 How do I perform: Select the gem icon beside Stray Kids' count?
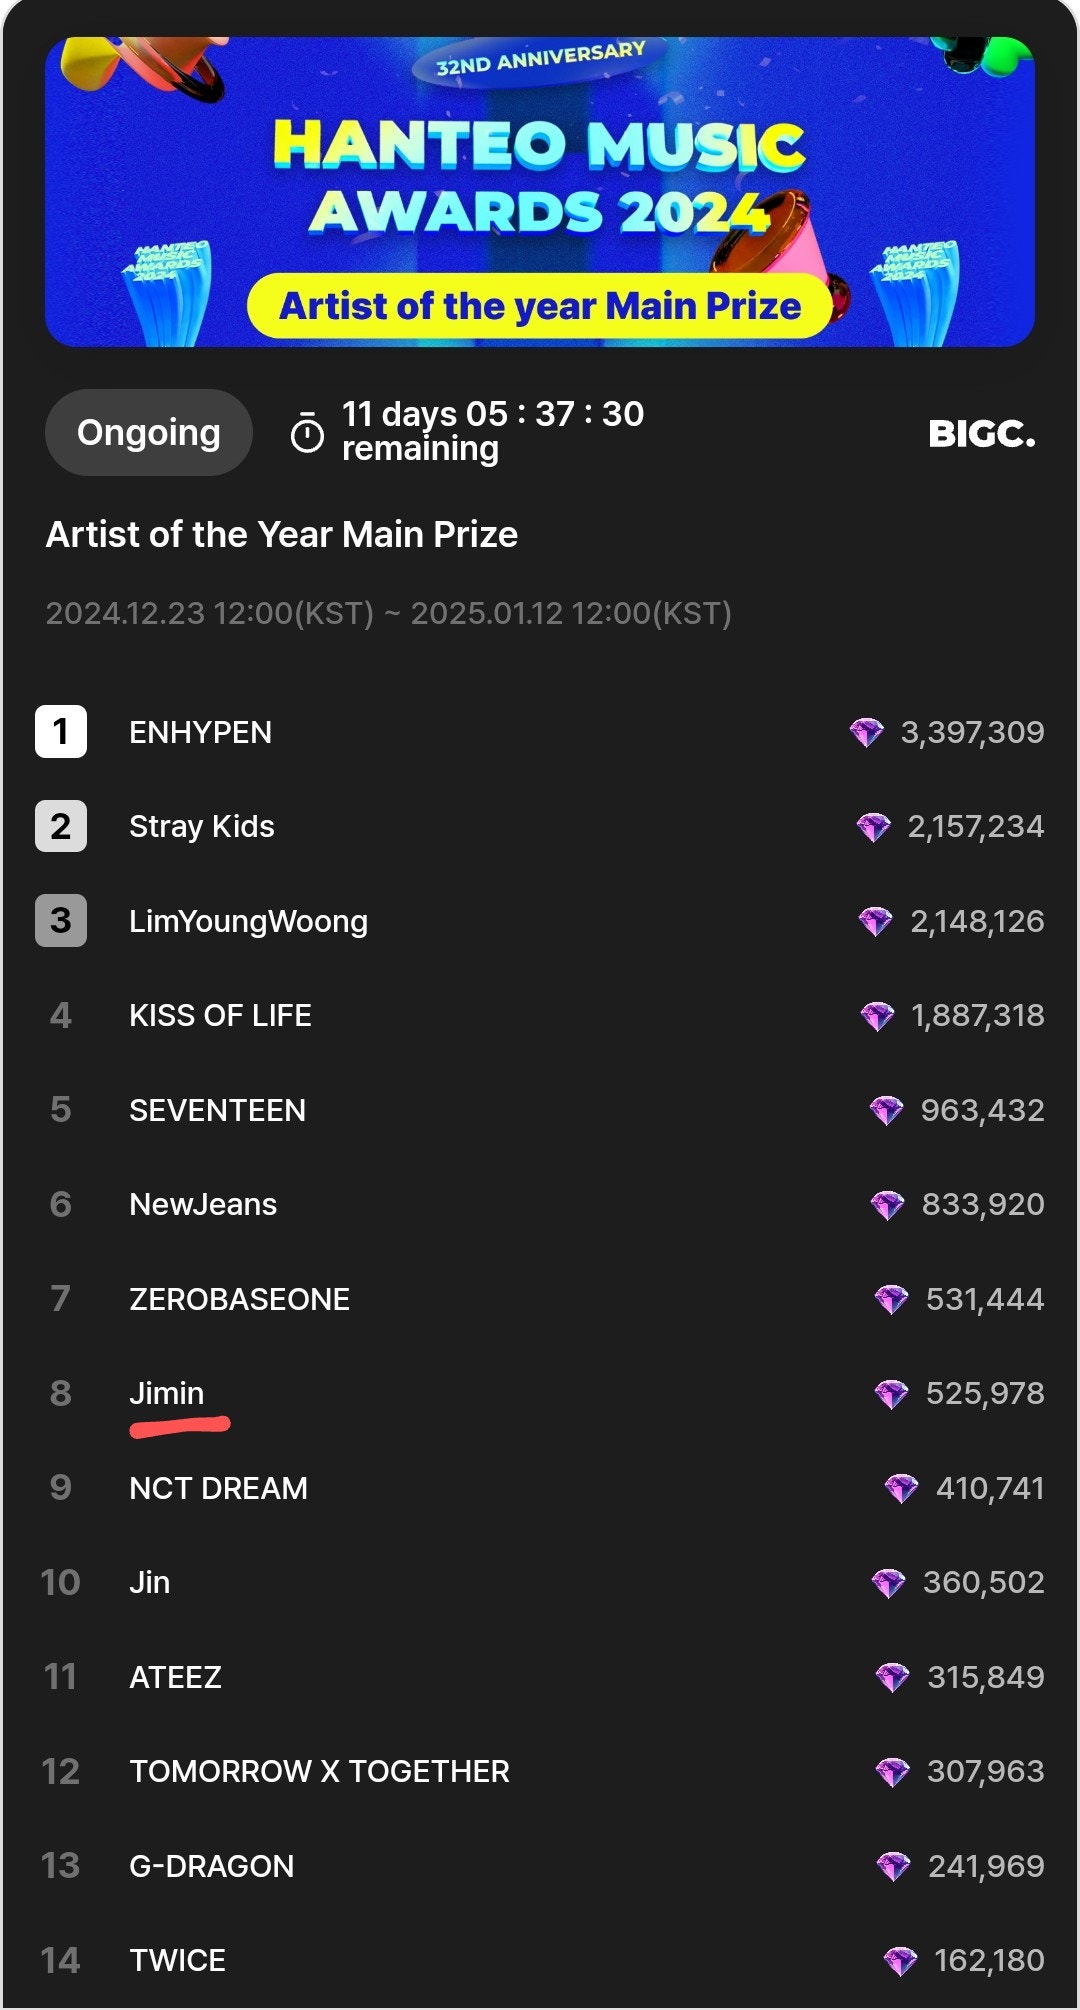(x=872, y=826)
